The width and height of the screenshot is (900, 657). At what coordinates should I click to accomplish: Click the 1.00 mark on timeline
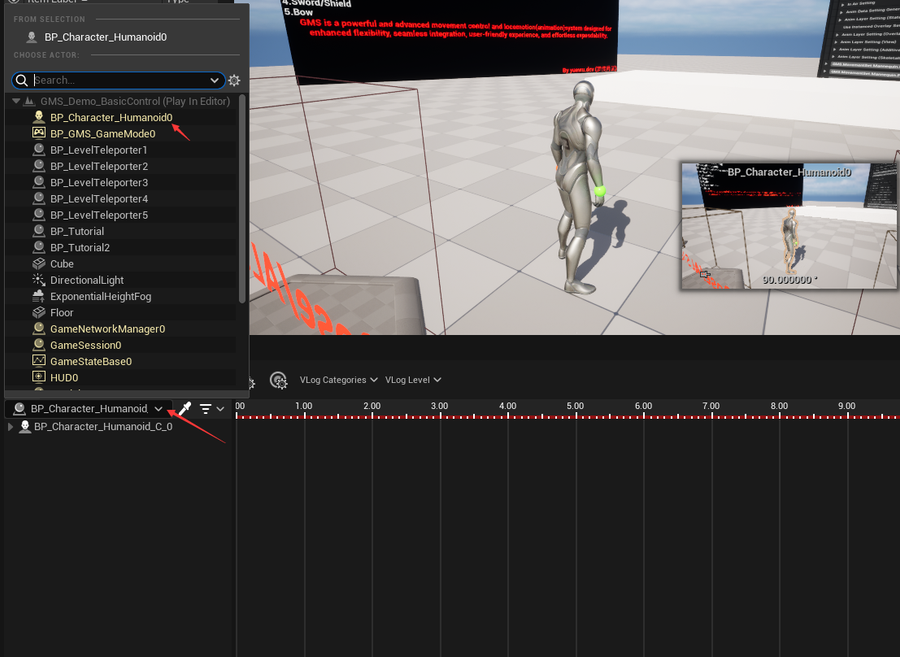(x=304, y=406)
